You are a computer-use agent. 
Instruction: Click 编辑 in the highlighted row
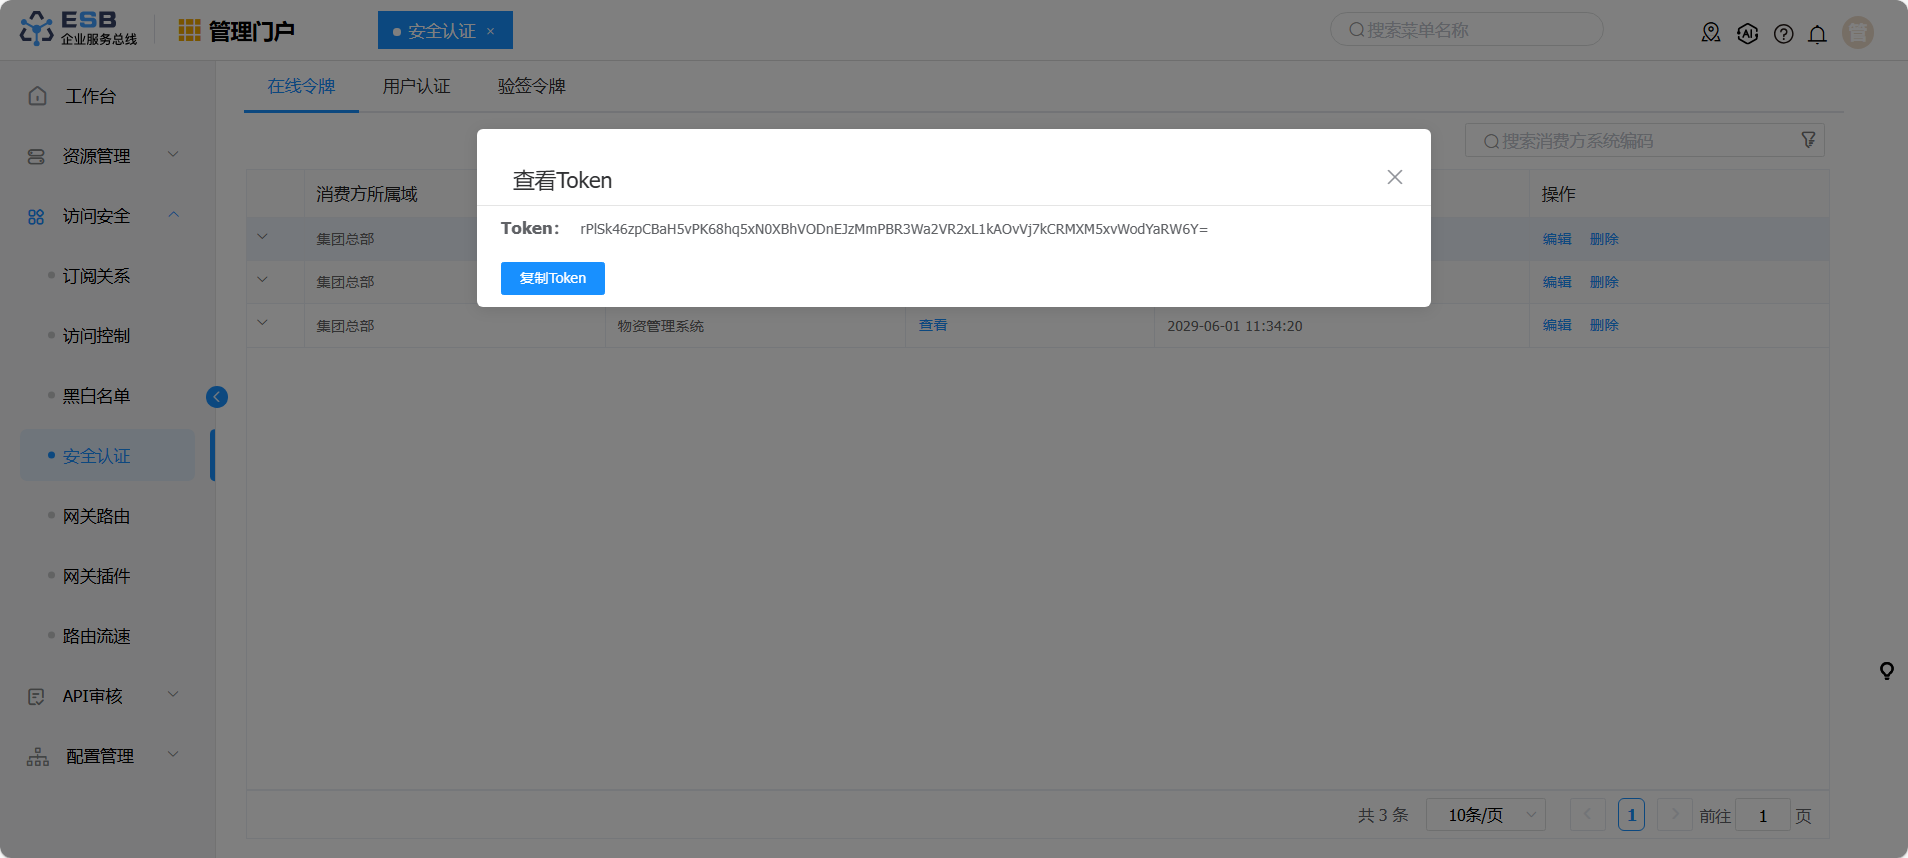point(1557,239)
